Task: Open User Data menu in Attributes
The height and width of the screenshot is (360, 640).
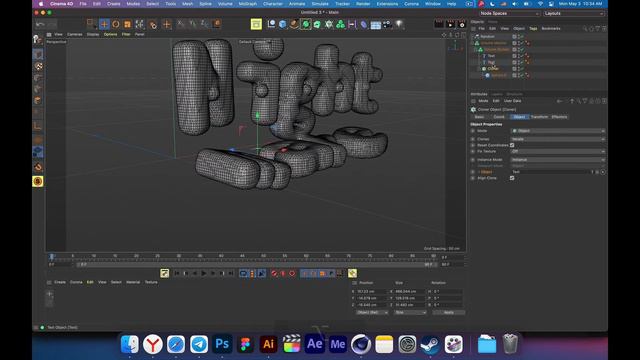Action: [x=512, y=101]
